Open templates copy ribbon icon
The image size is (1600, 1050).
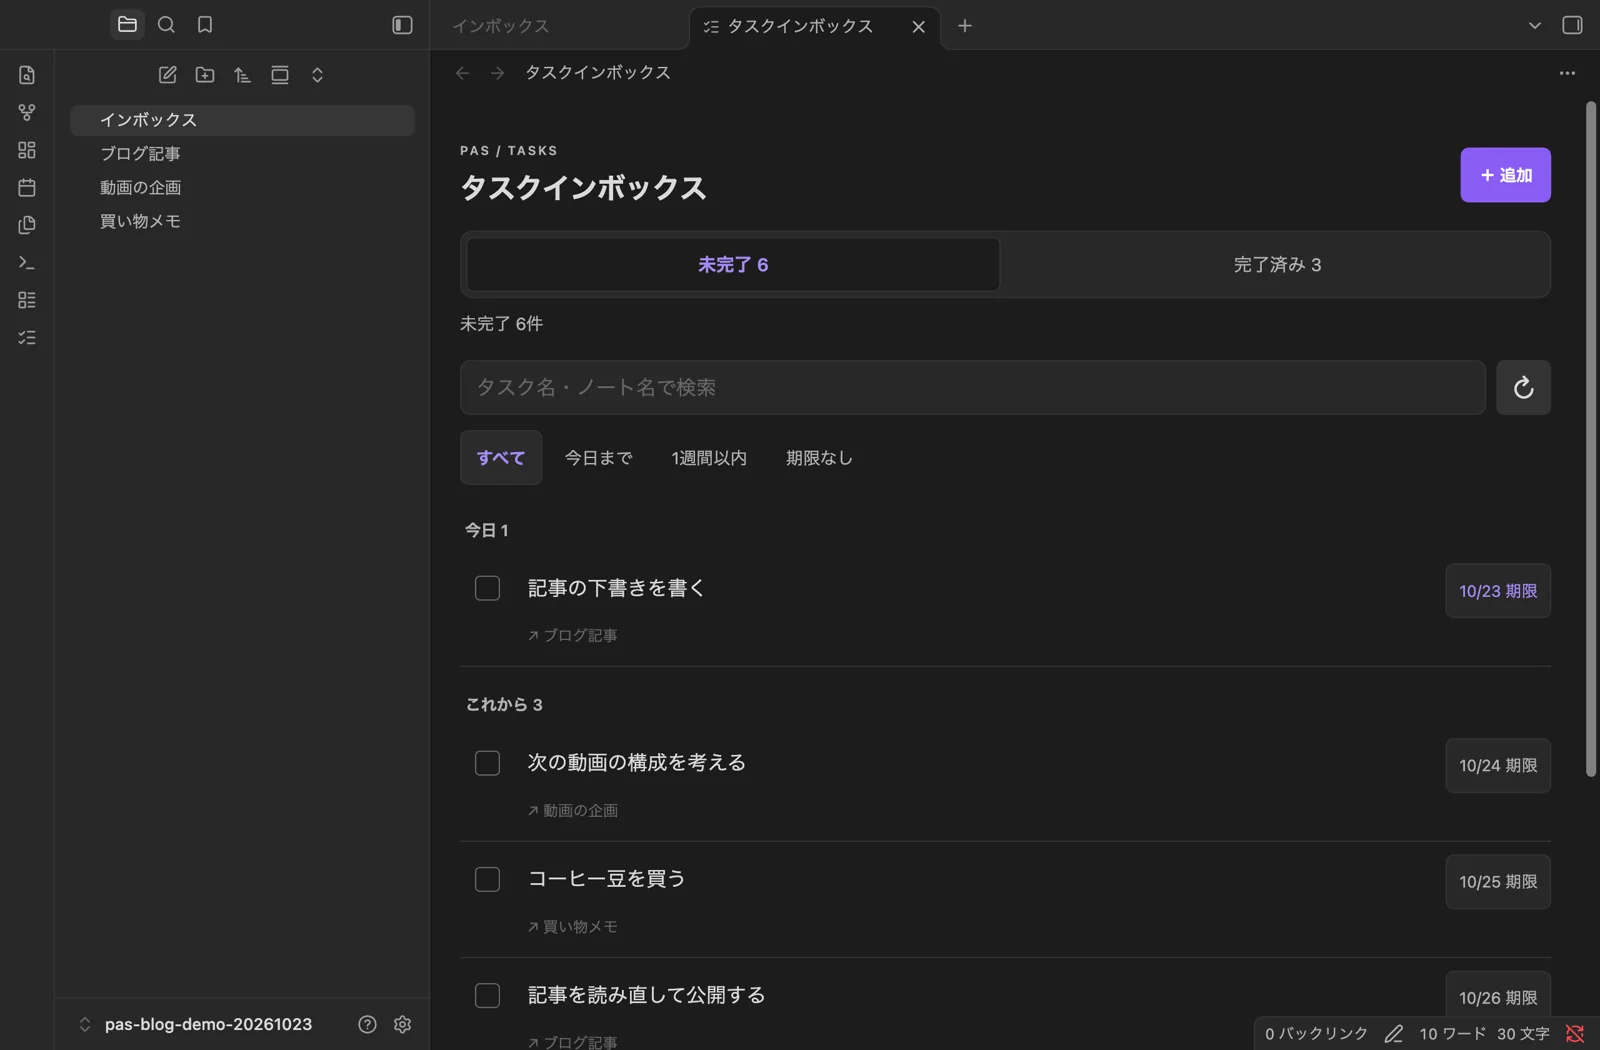tap(27, 225)
